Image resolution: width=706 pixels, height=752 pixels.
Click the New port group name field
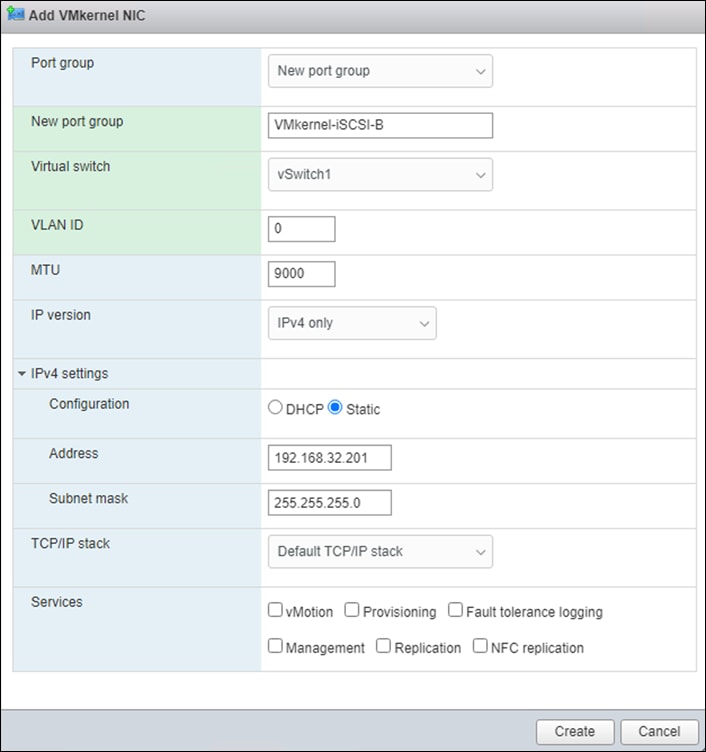(x=380, y=125)
